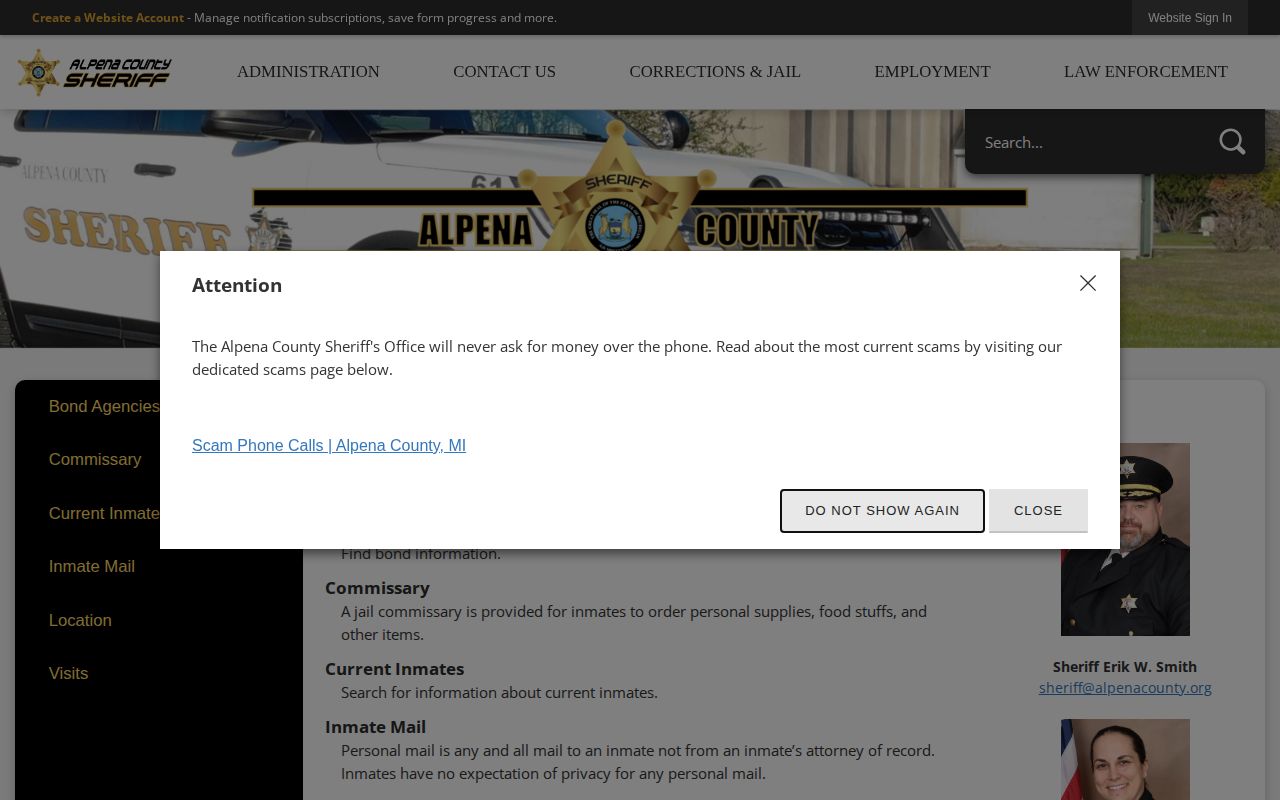Click the Close button in the dialog
This screenshot has width=1280, height=800.
(x=1038, y=511)
